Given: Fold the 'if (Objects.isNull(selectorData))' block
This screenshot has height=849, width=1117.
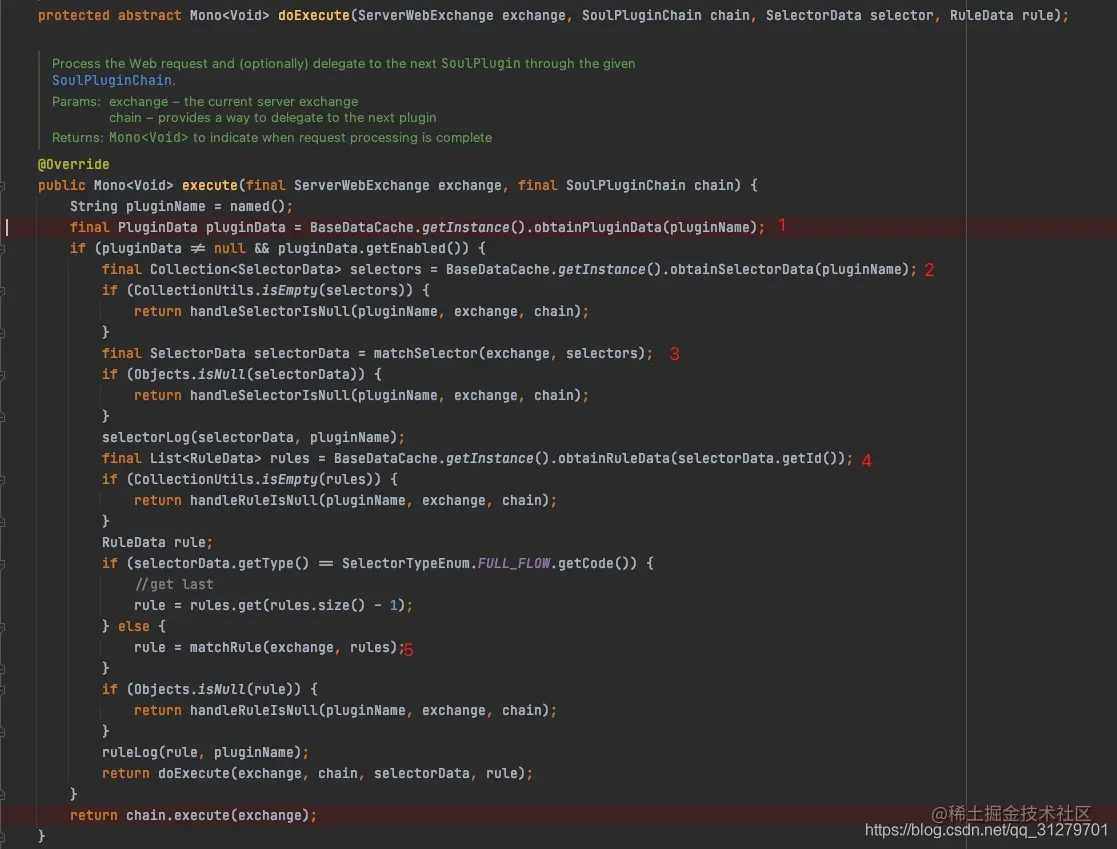Looking at the screenshot, I should [2, 375].
